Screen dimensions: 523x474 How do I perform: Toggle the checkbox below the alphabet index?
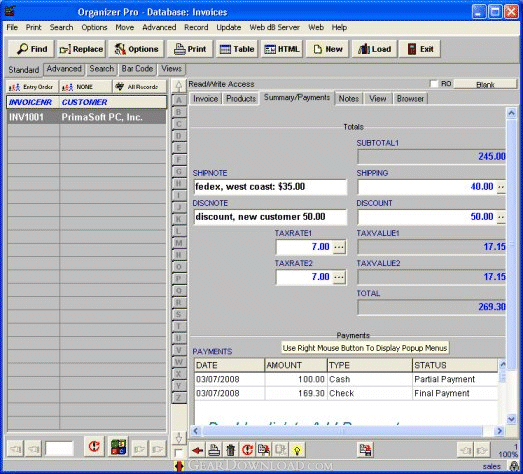pos(178,453)
